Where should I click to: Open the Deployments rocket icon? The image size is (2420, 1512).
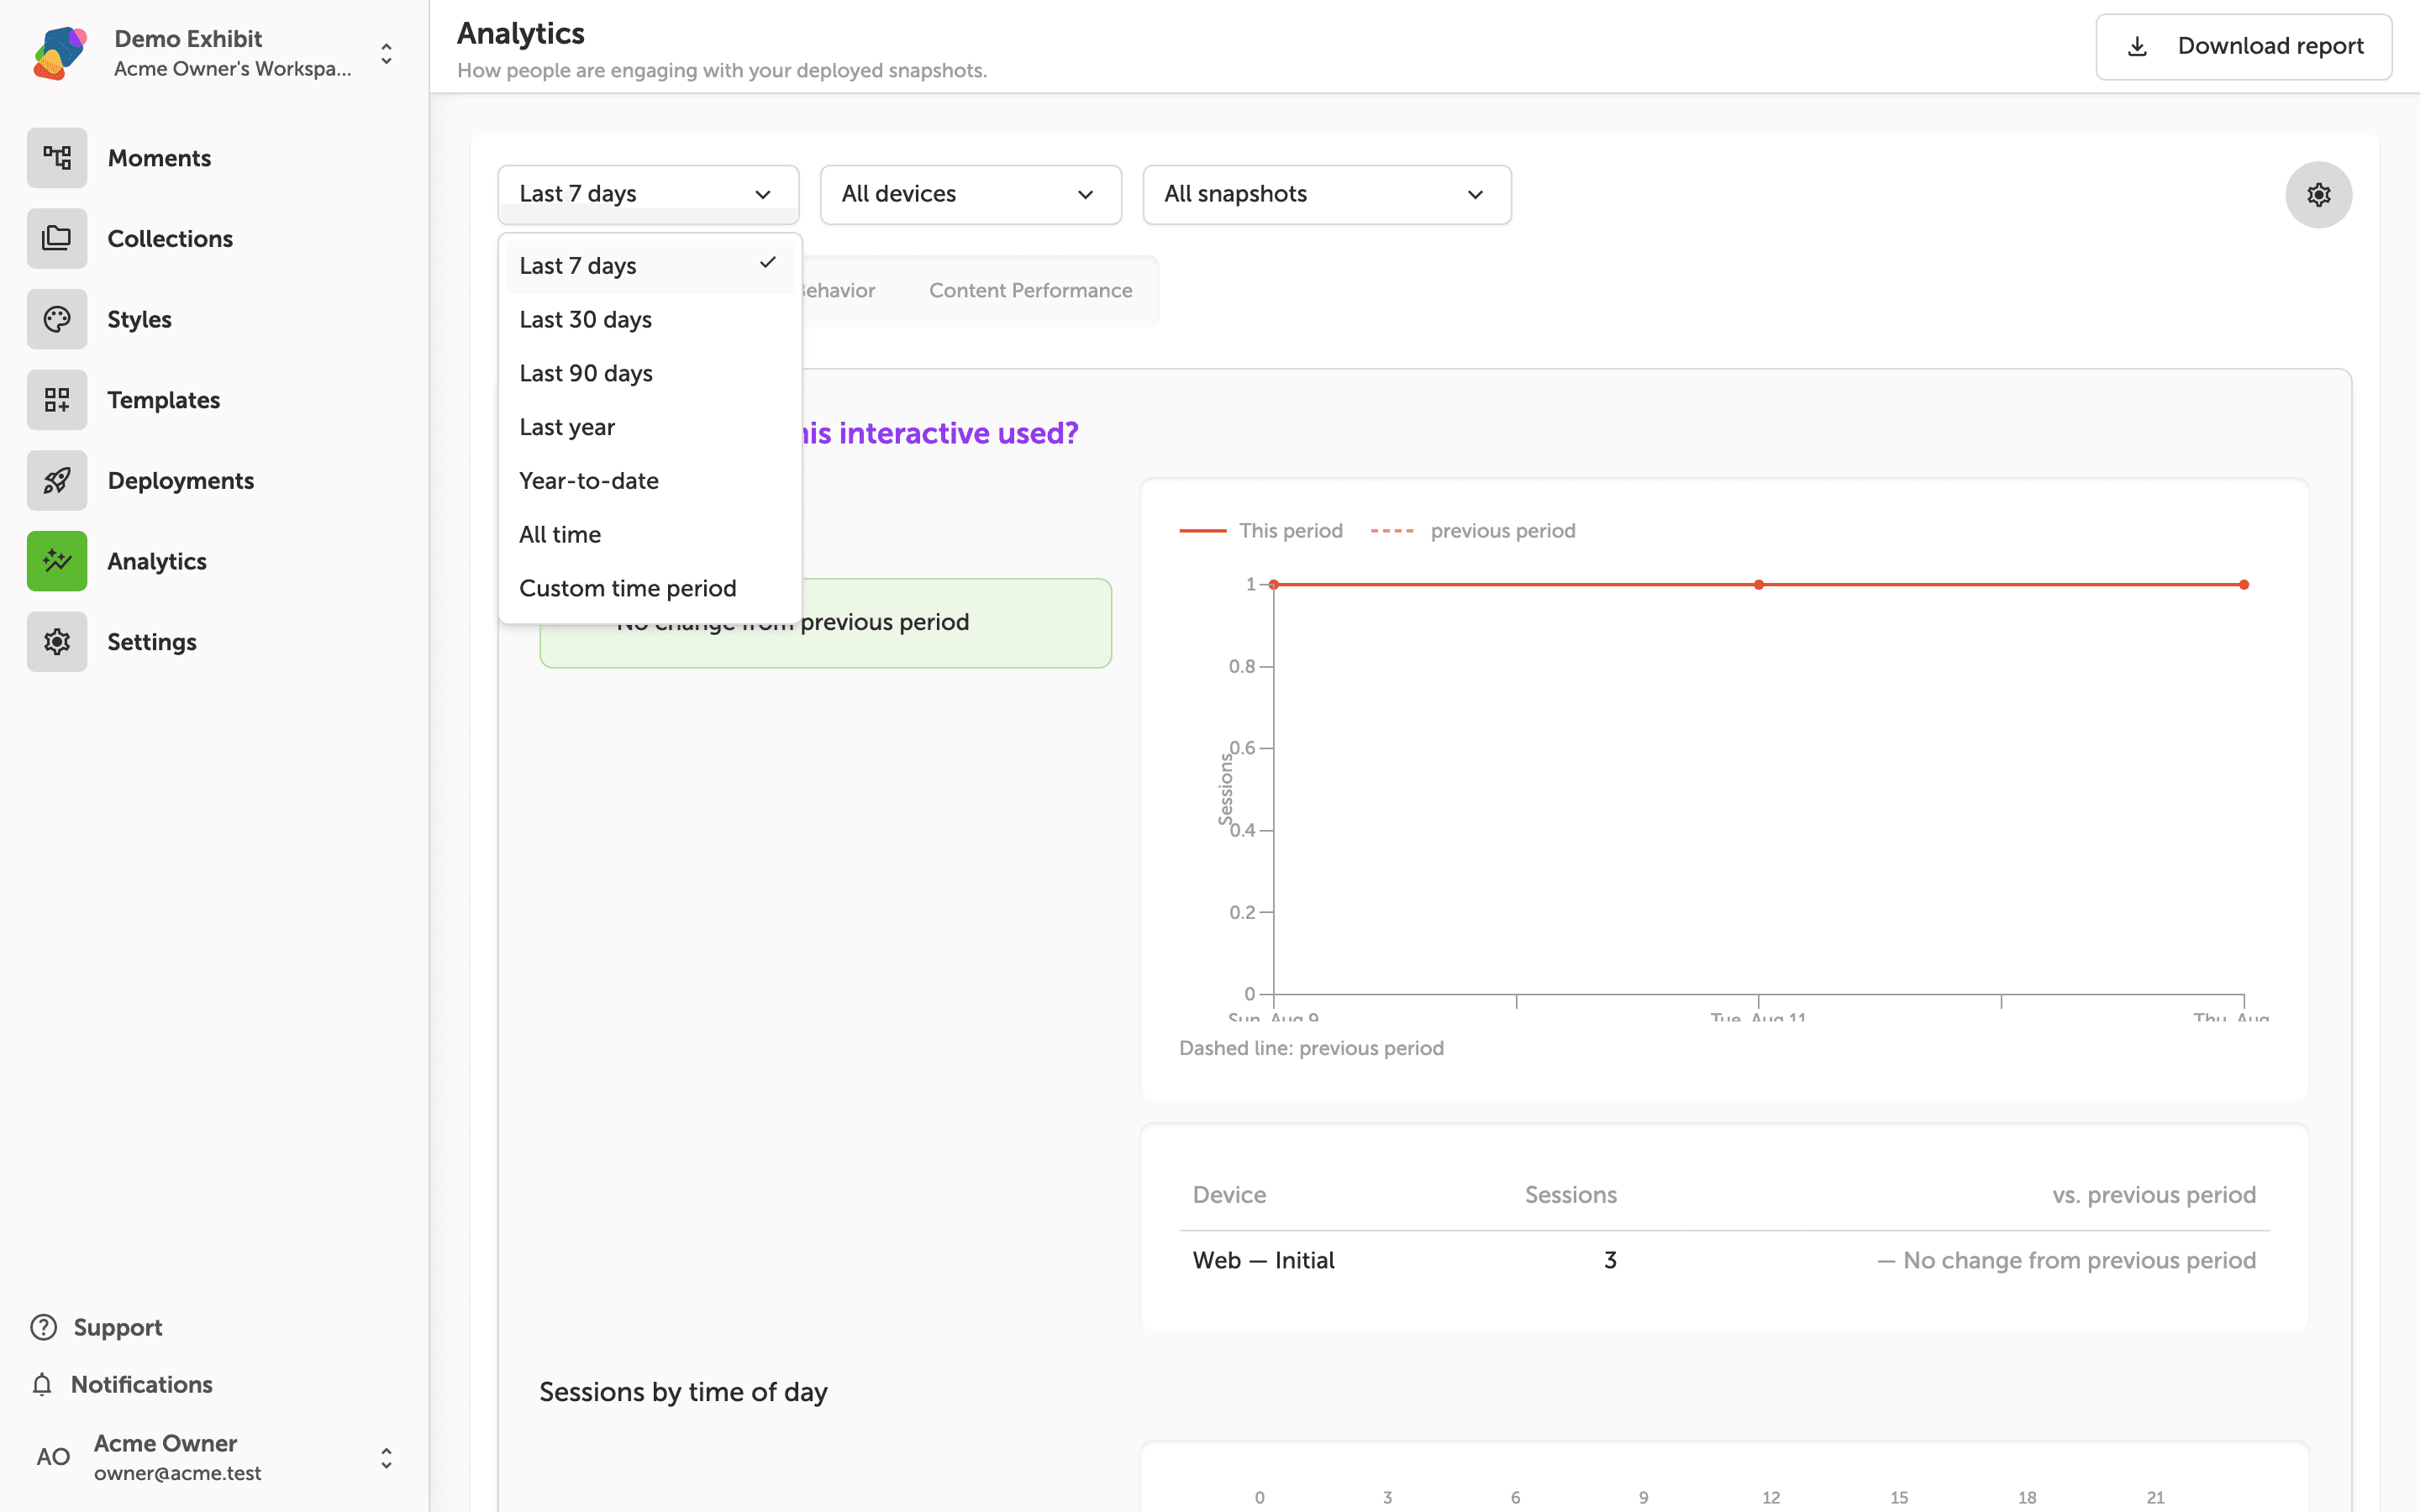point(57,480)
